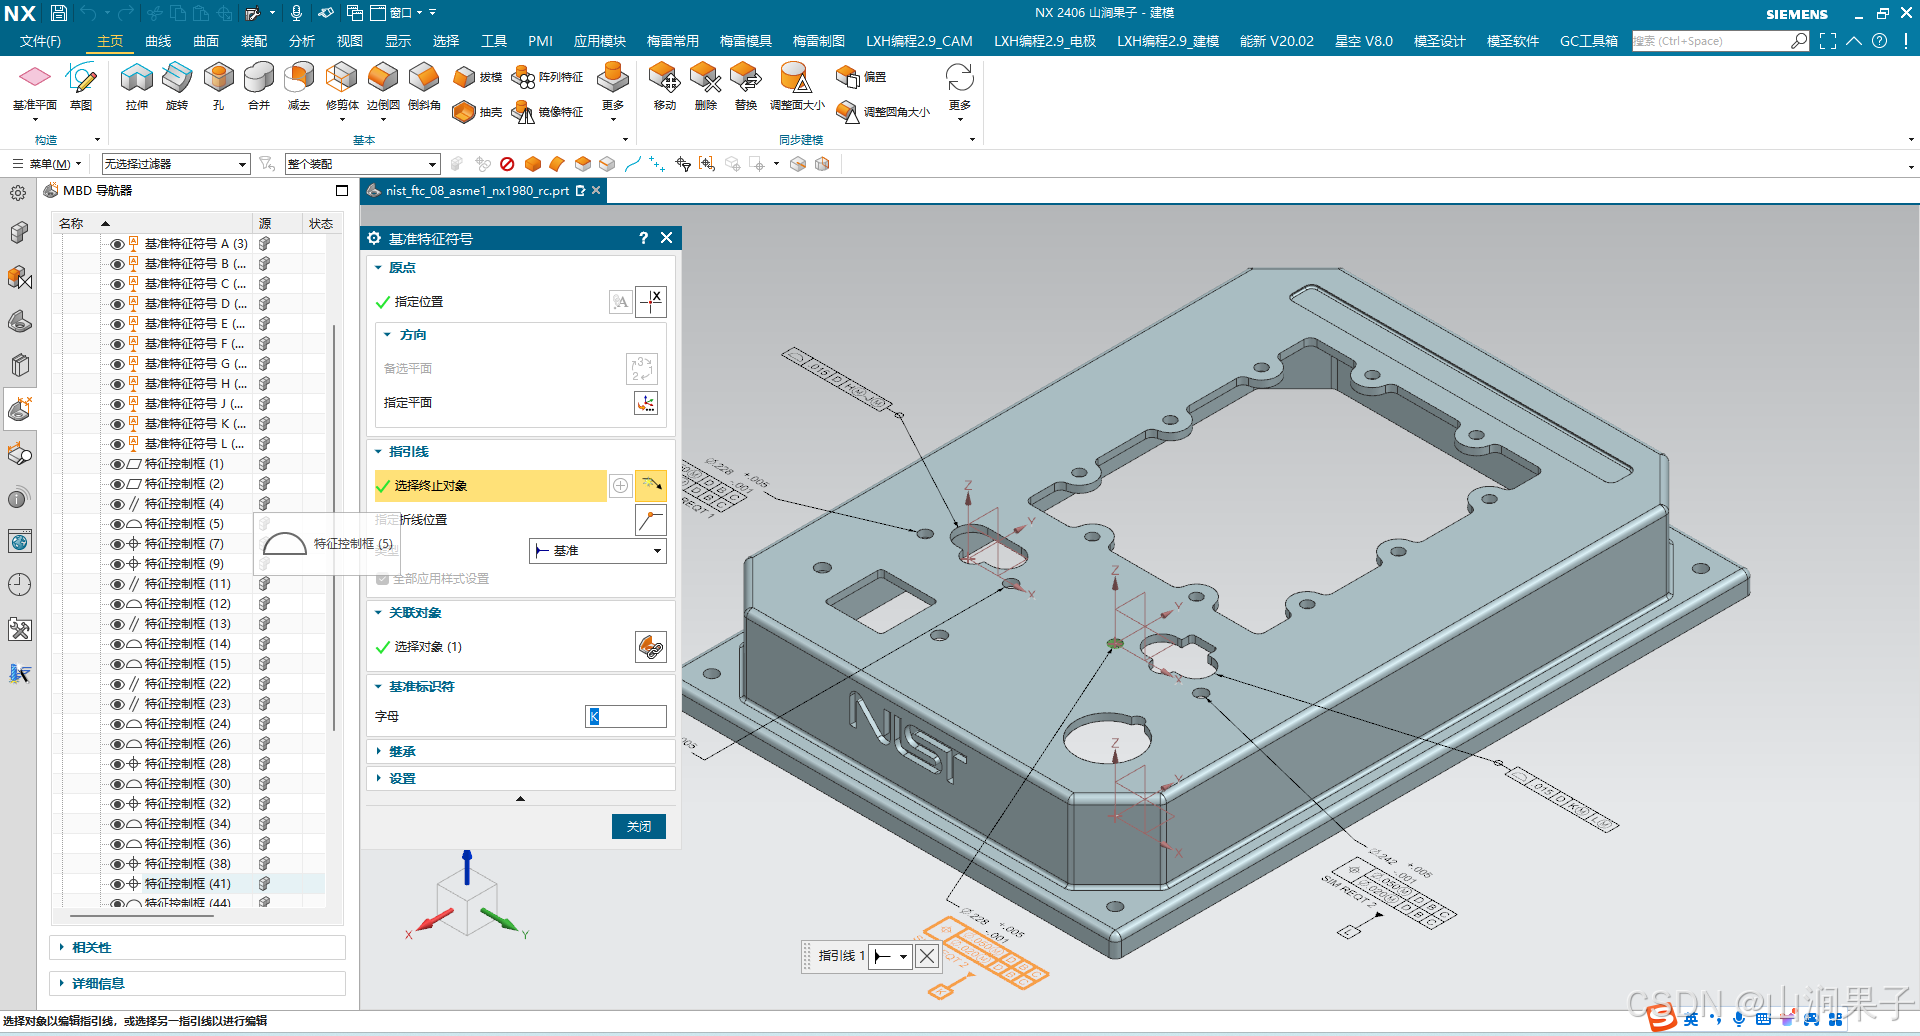Toggle visibility of 特征控制框 (22)
Image resolution: width=1920 pixels, height=1036 pixels.
pyautogui.click(x=117, y=684)
